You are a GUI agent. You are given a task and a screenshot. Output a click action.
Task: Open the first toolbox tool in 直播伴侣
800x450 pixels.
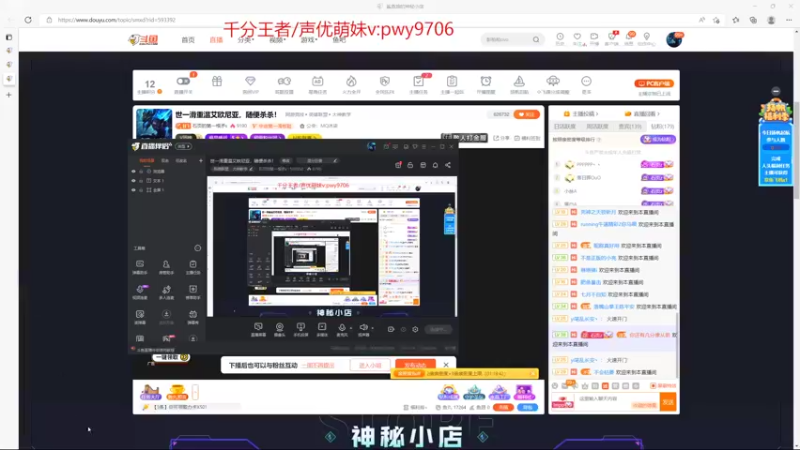pos(140,266)
